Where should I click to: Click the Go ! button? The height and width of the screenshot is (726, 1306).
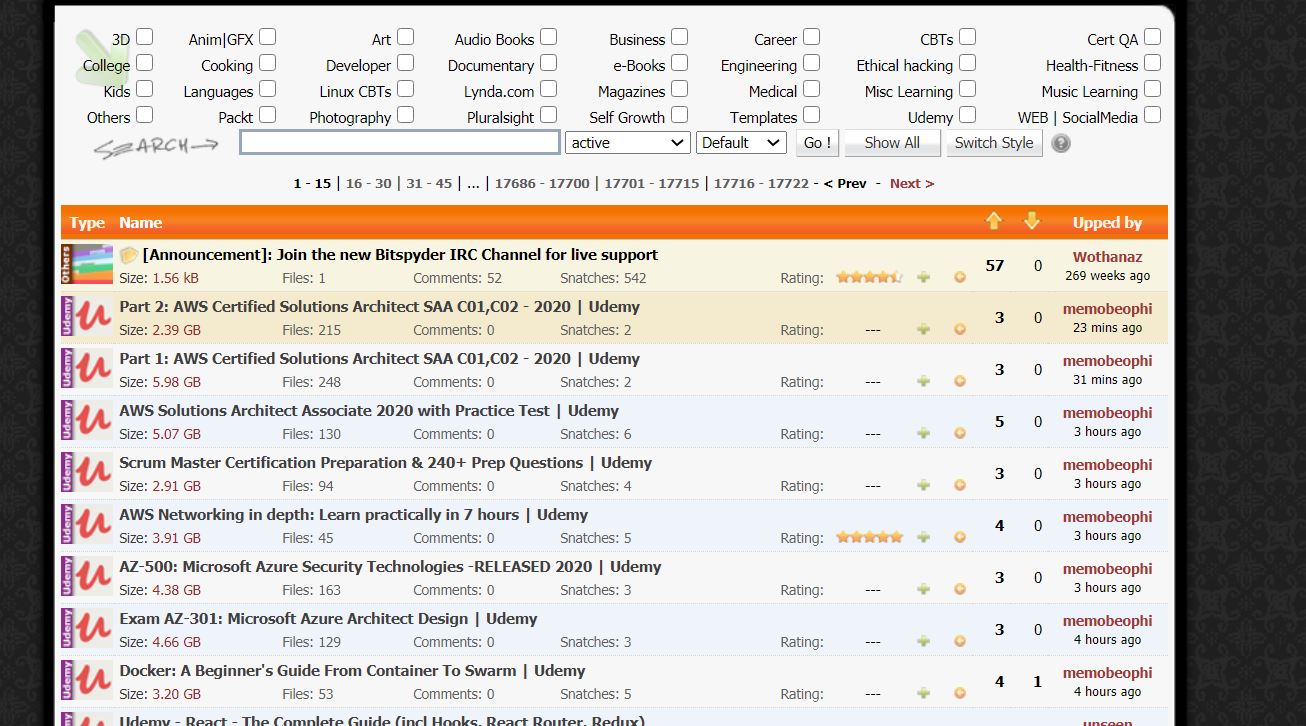point(818,143)
